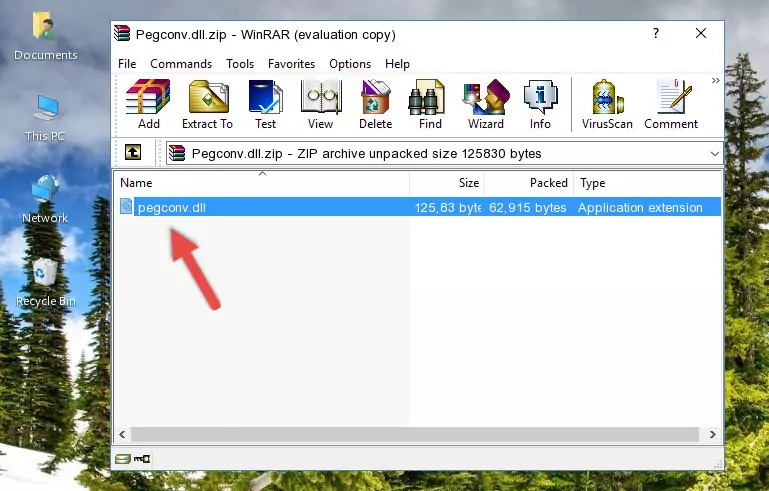Open the File menu
The height and width of the screenshot is (491, 769).
[127, 64]
